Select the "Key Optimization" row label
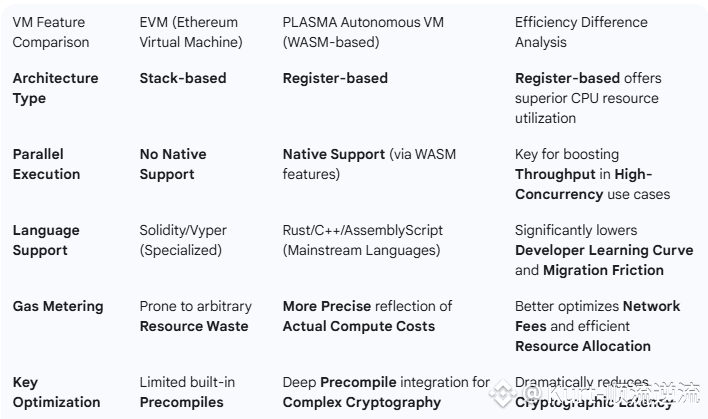Viewport: 708px width, 419px height. click(x=56, y=392)
